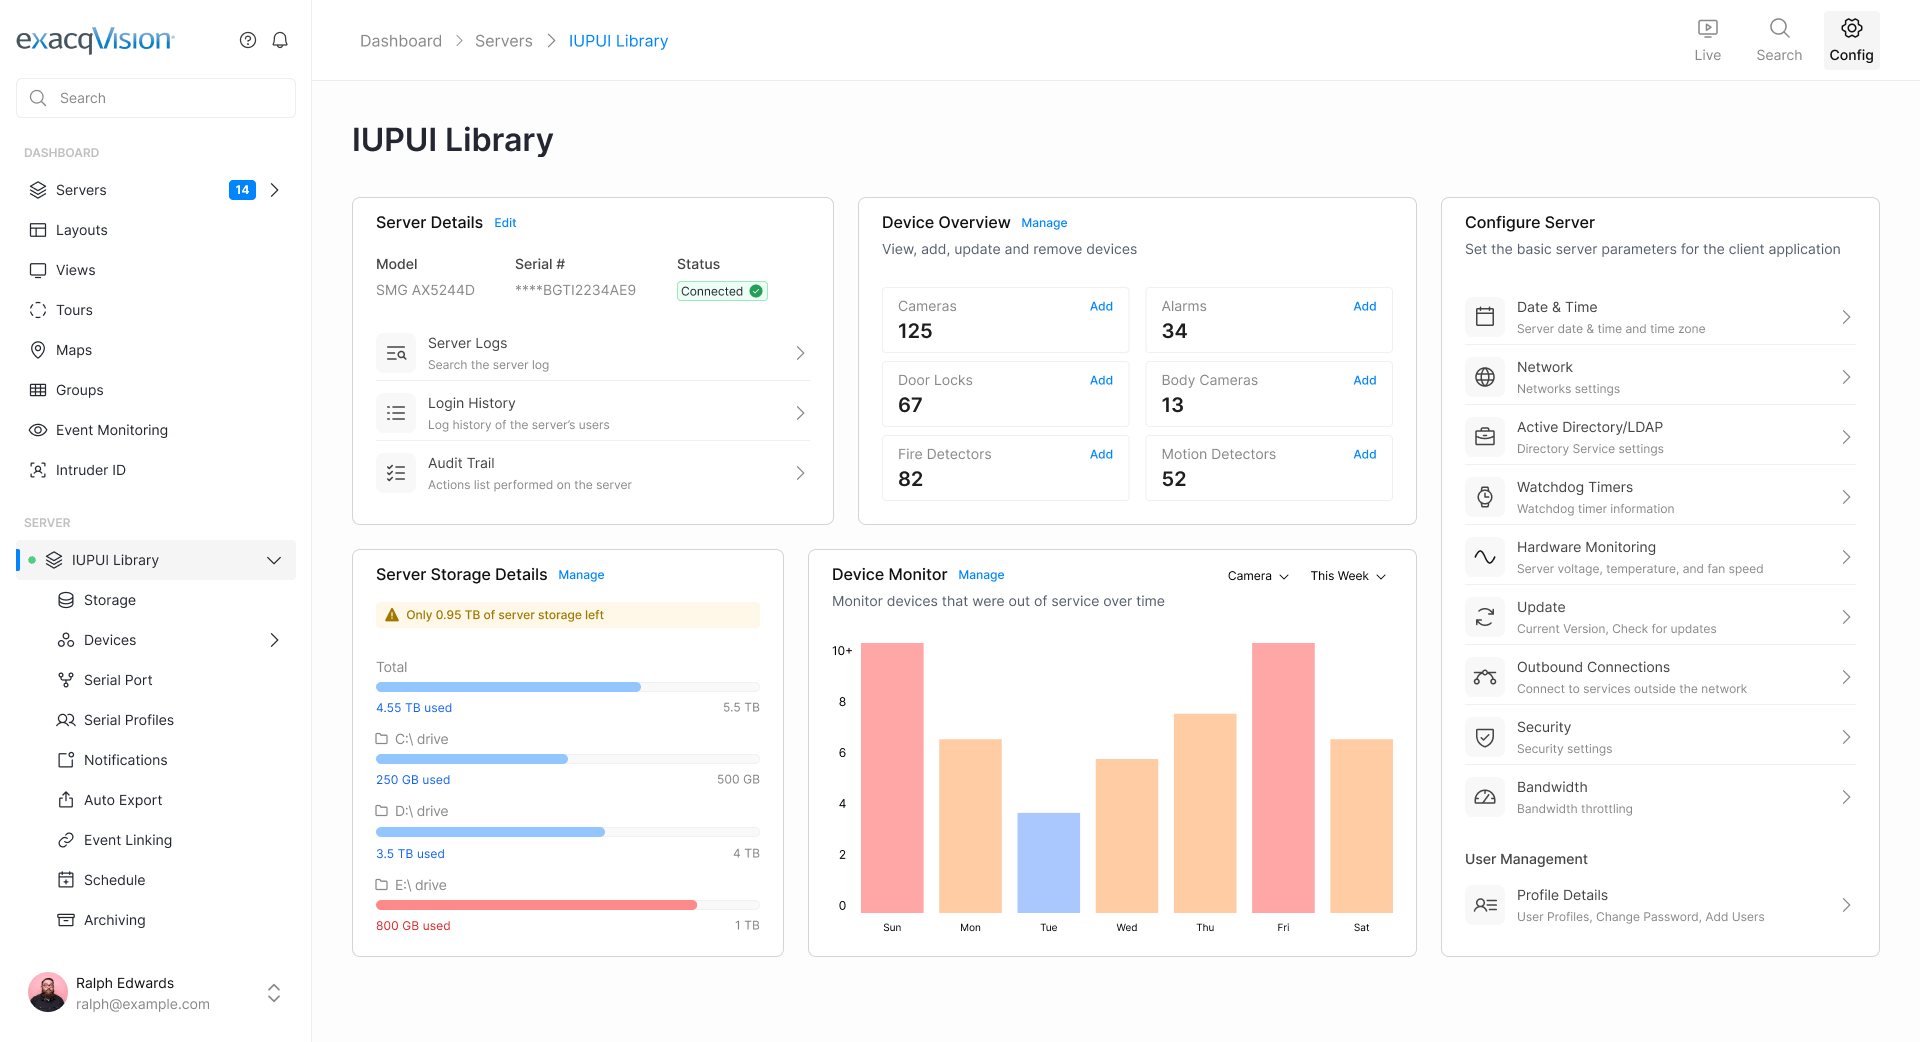This screenshot has width=1920, height=1042.
Task: Click the Event Monitoring eye icon
Action: click(38, 430)
